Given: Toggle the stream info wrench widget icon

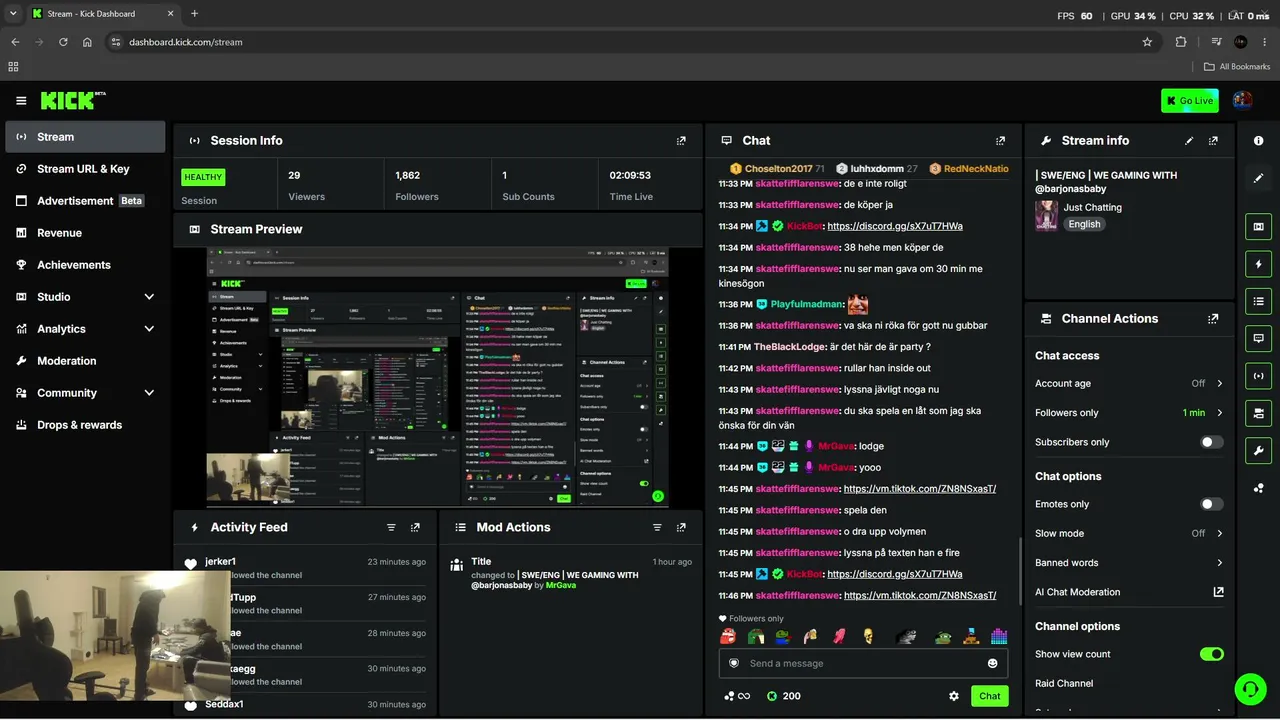Looking at the screenshot, I should point(1259,450).
